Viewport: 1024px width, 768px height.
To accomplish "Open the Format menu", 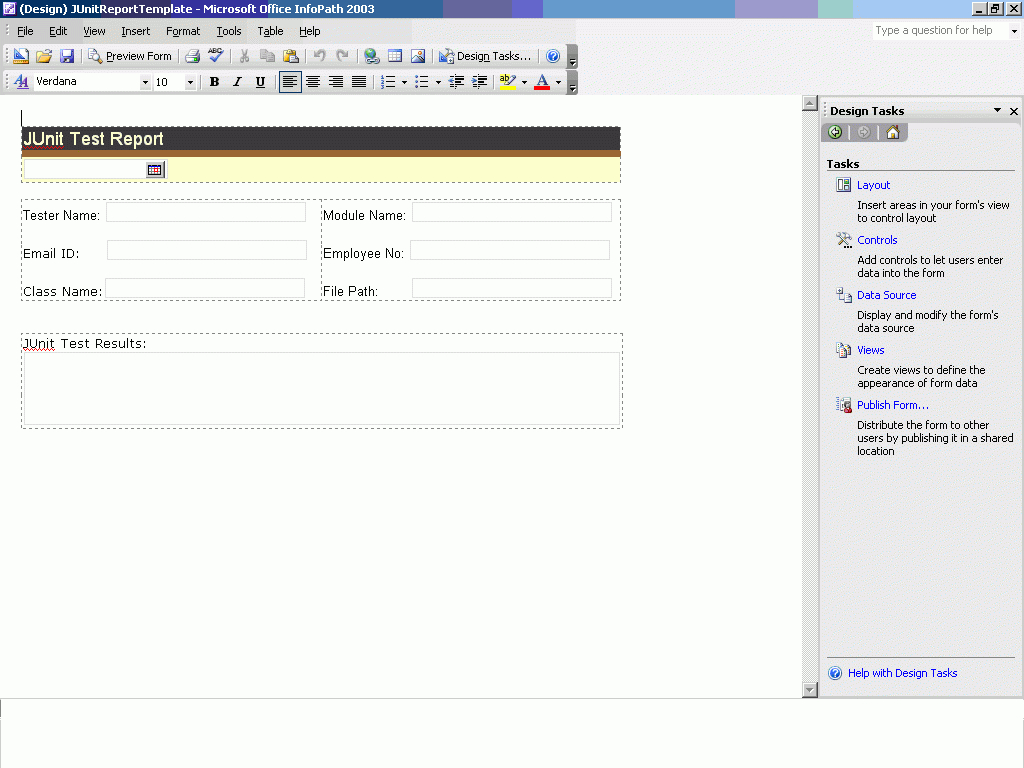I will coord(183,31).
